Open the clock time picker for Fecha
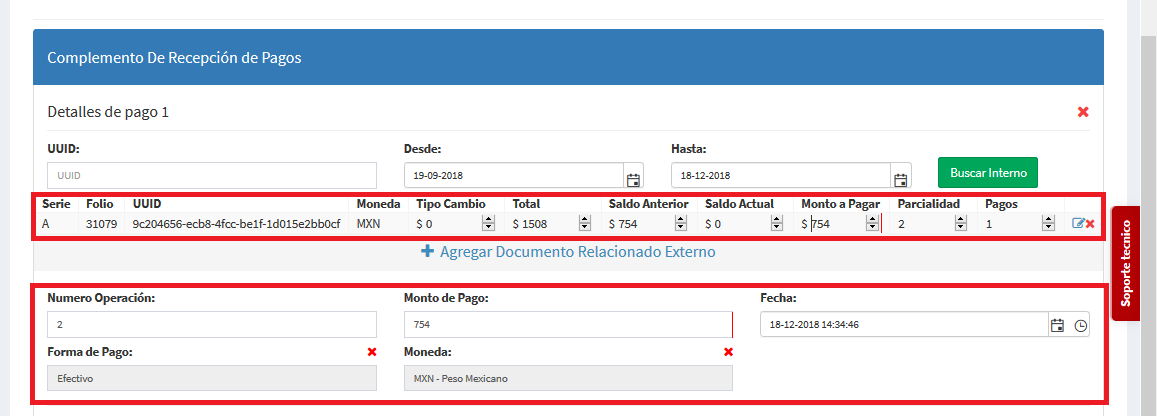This screenshot has width=1157, height=416. (x=1080, y=325)
